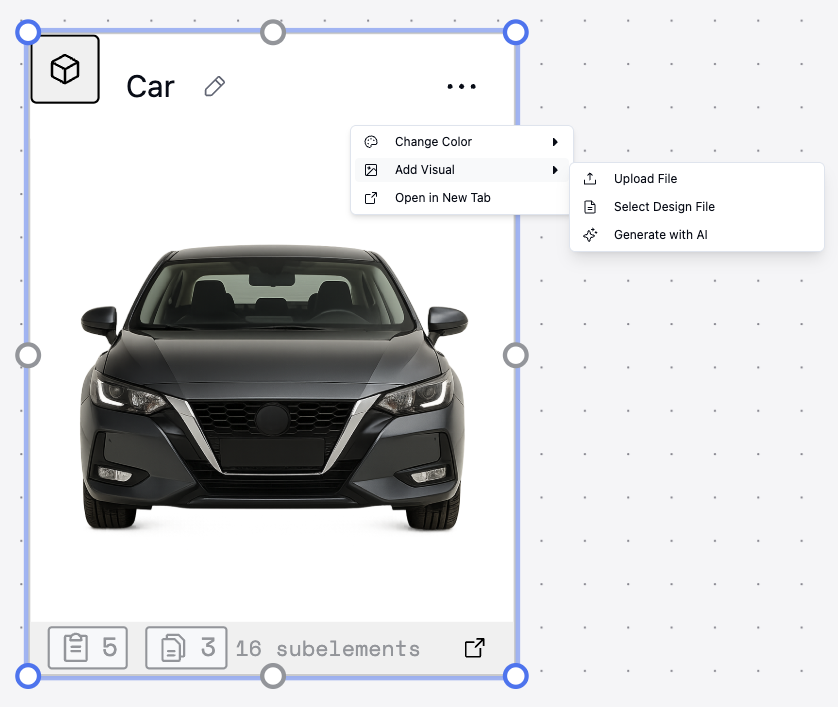Click the 3D cube icon beside Car title

64,68
